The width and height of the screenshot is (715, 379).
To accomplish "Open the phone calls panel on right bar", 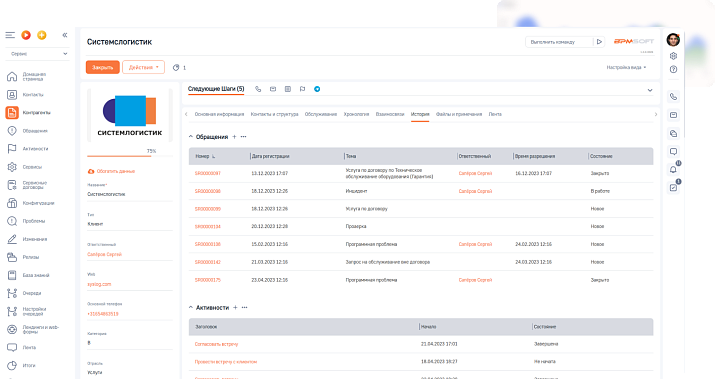I will (673, 97).
